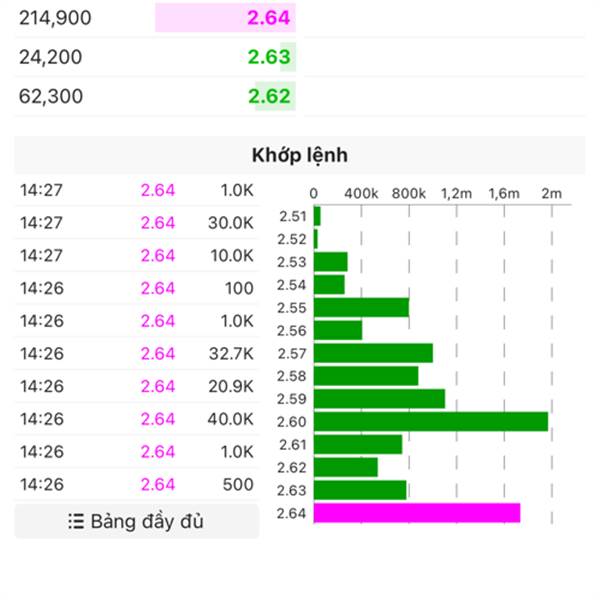Click the 14:26 trade with 500 volume

(137, 484)
